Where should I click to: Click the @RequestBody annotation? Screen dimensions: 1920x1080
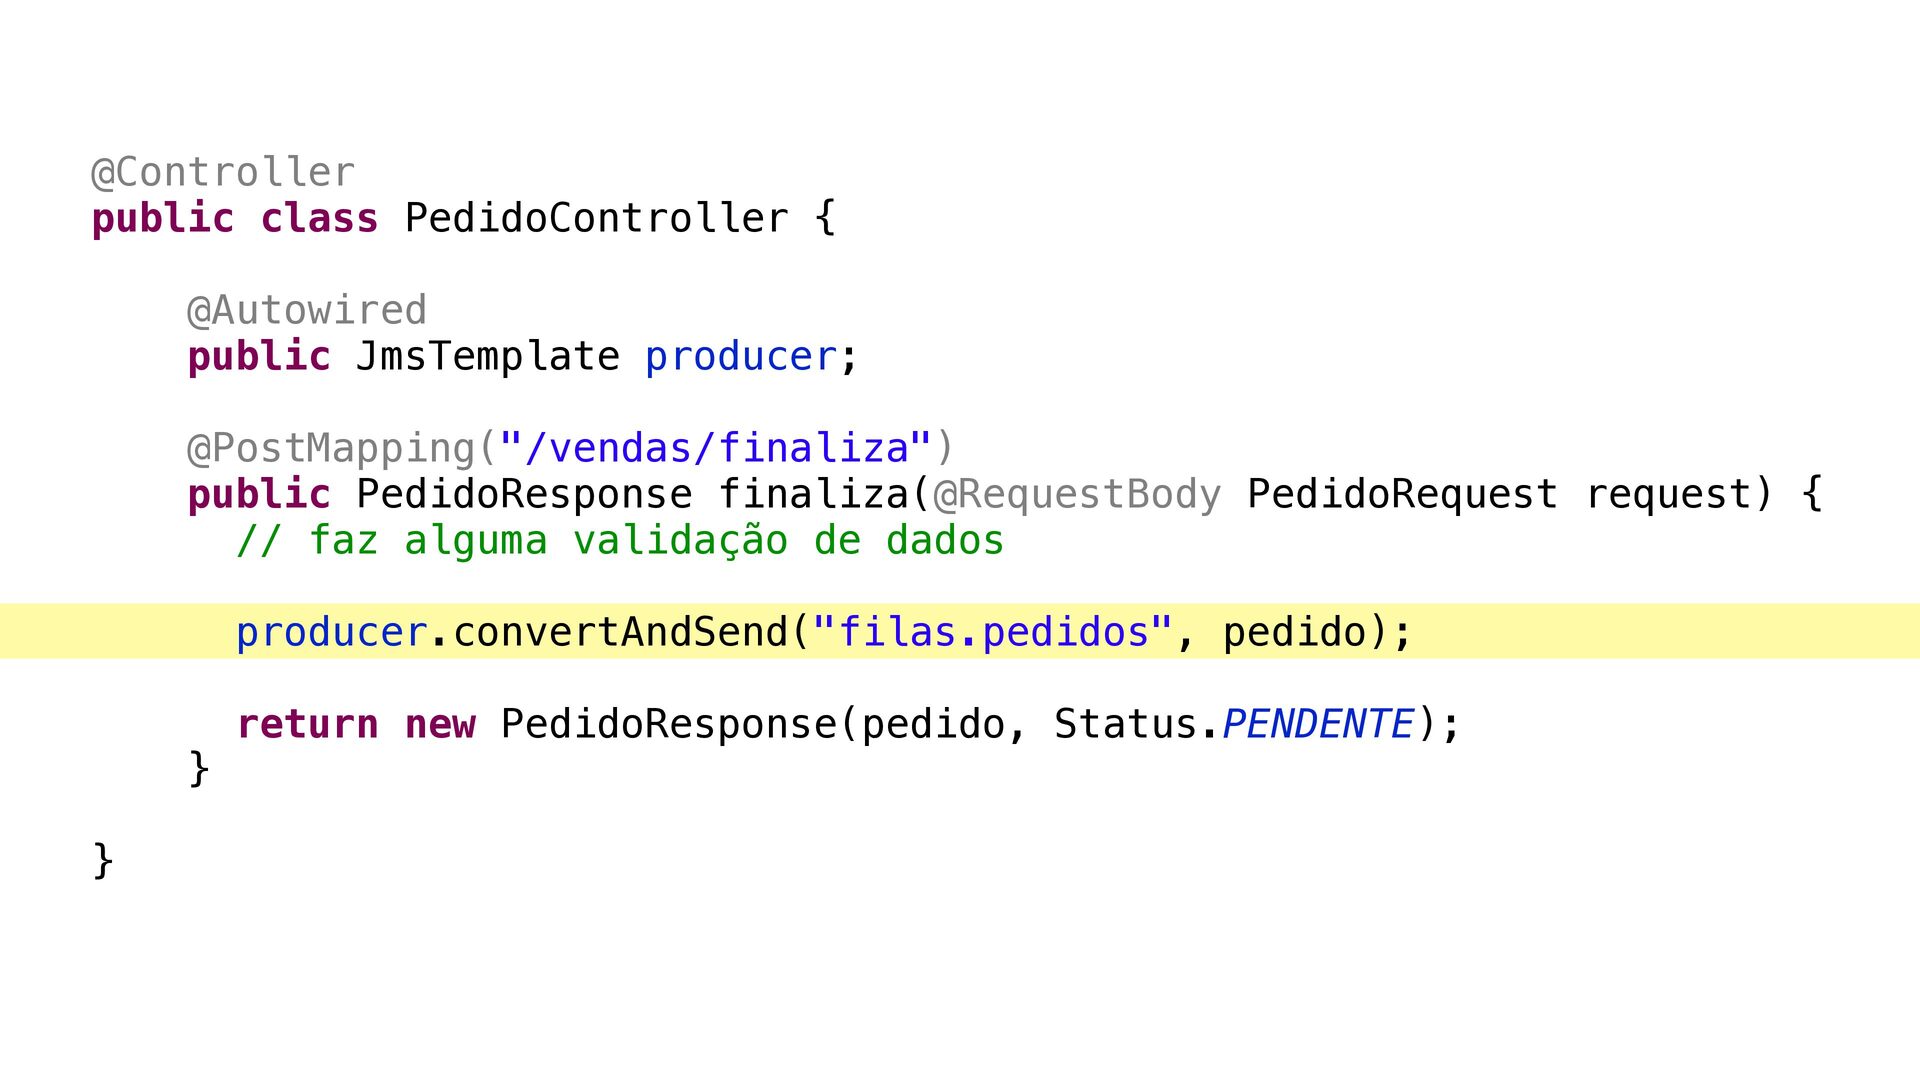[x=1077, y=494]
